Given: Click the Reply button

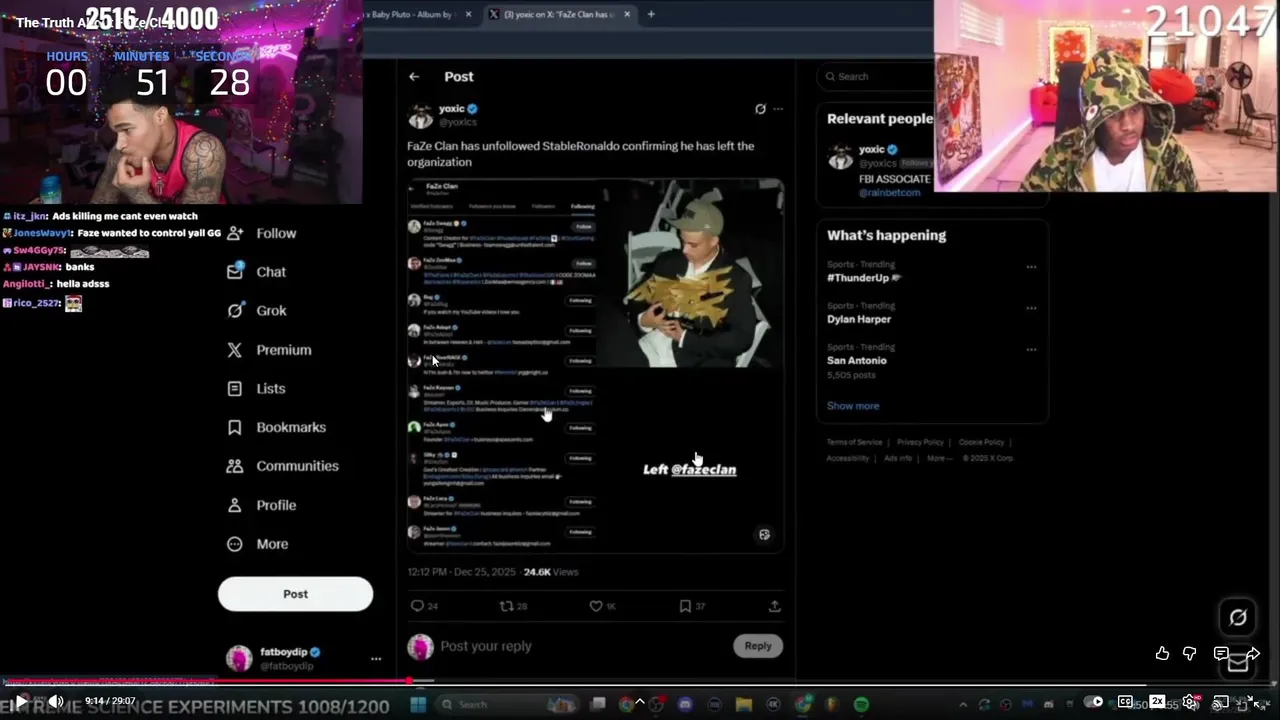Looking at the screenshot, I should [x=758, y=646].
